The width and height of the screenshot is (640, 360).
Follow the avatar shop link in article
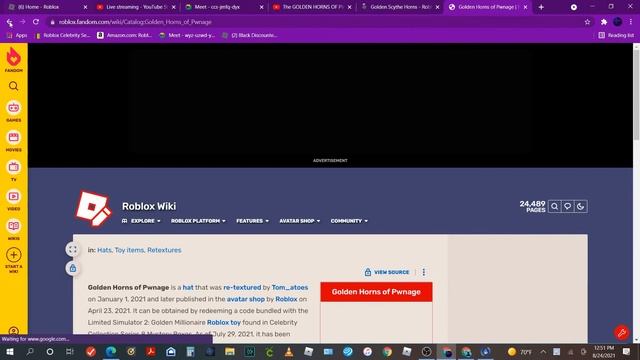pyautogui.click(x=246, y=299)
